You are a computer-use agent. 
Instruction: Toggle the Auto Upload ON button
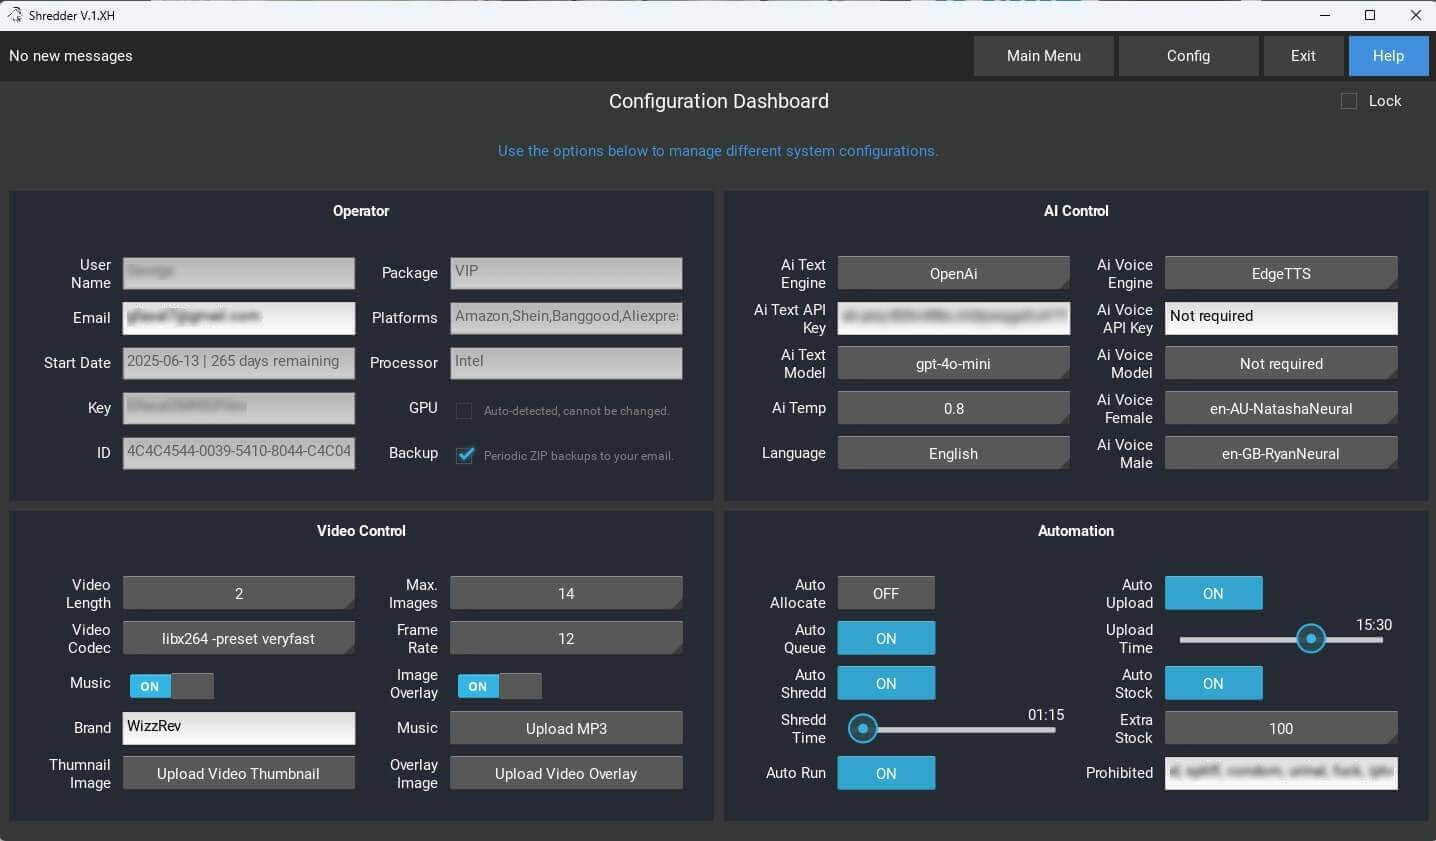point(1213,593)
